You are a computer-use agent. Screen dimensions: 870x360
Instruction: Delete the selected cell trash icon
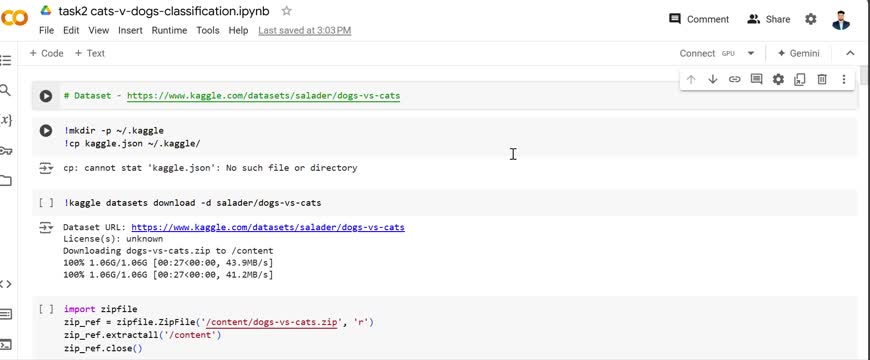click(x=822, y=79)
